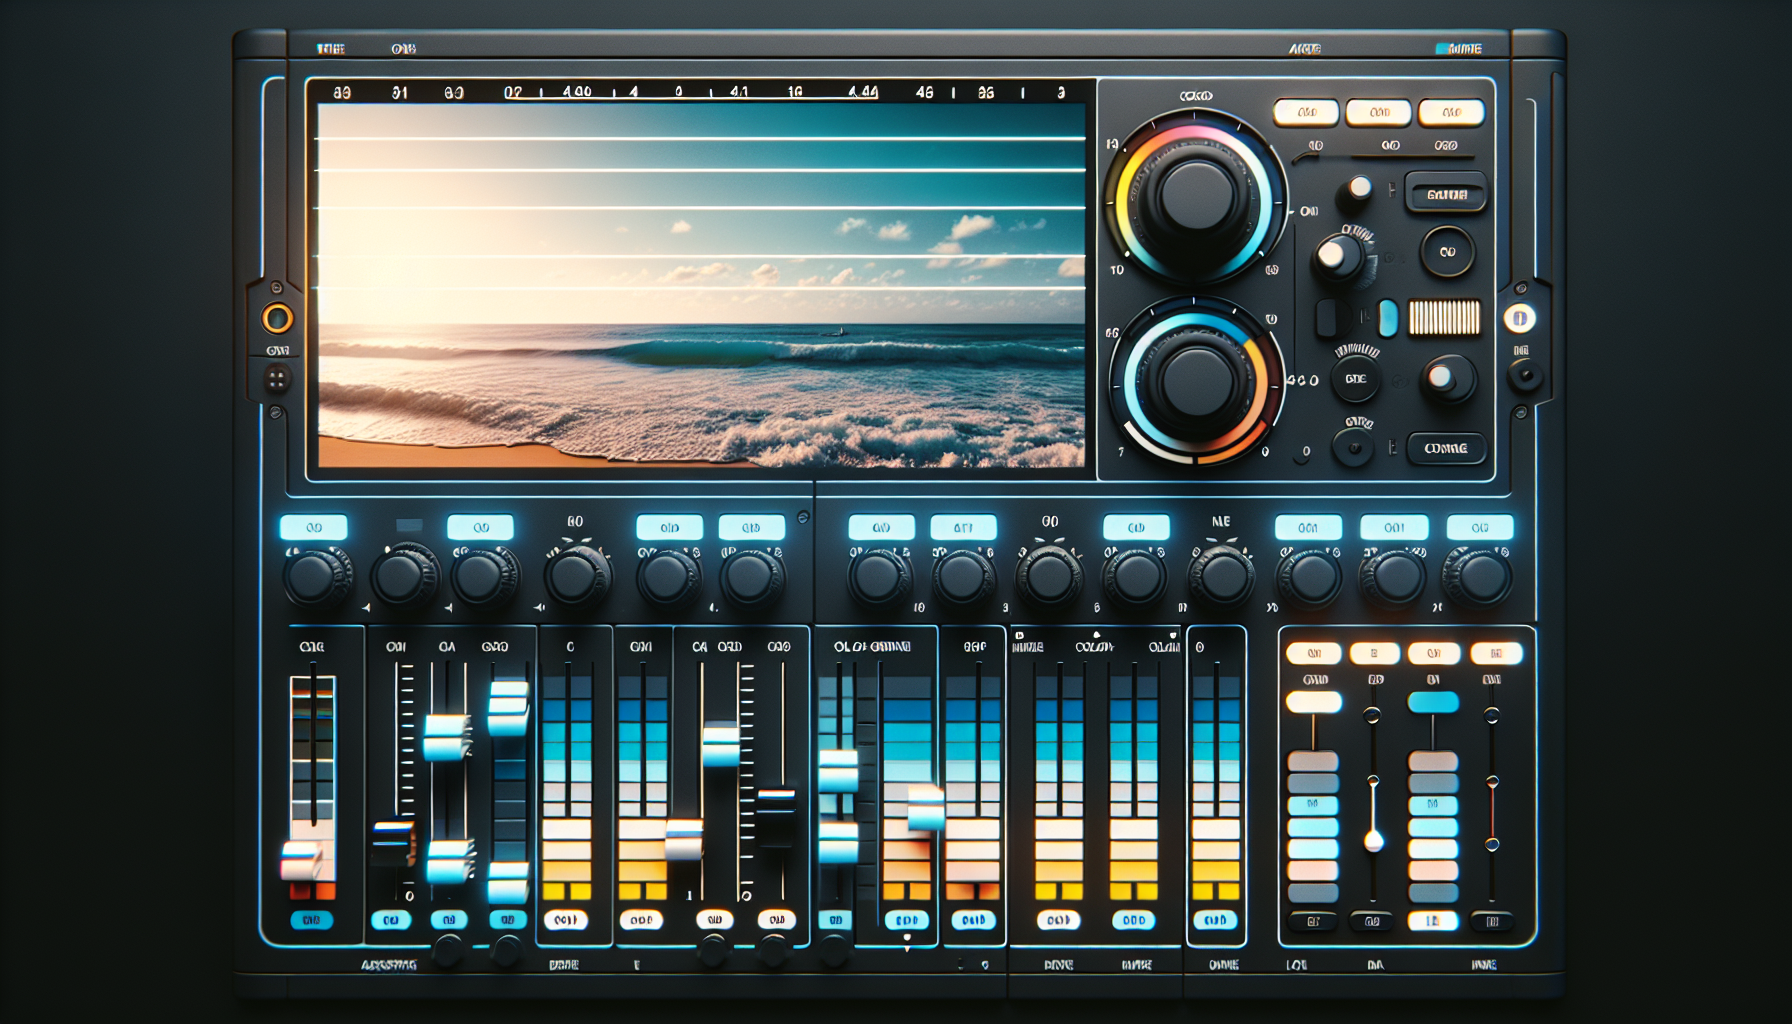Click the leftmost cream button above the color panel
This screenshot has height=1024, width=1792.
point(1306,112)
